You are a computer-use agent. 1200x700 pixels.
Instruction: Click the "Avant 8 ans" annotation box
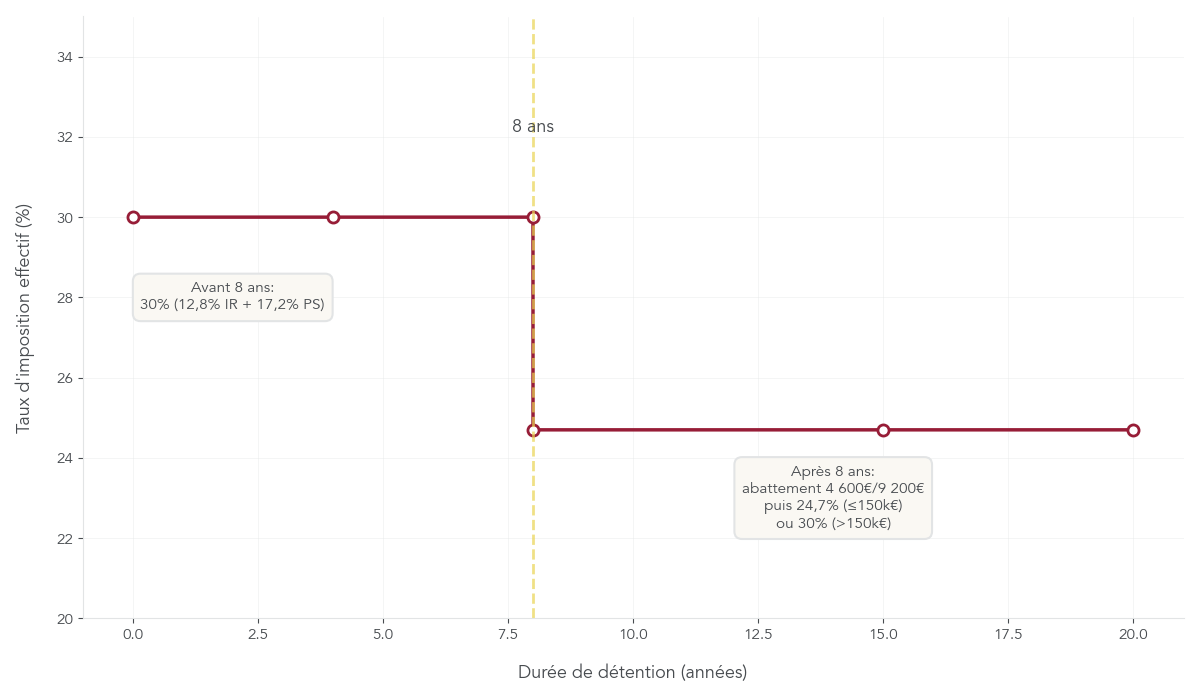(232, 296)
